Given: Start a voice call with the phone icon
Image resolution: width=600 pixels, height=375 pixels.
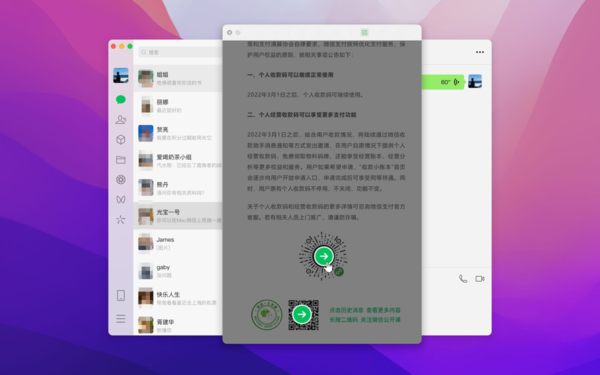Looking at the screenshot, I should click(x=463, y=279).
